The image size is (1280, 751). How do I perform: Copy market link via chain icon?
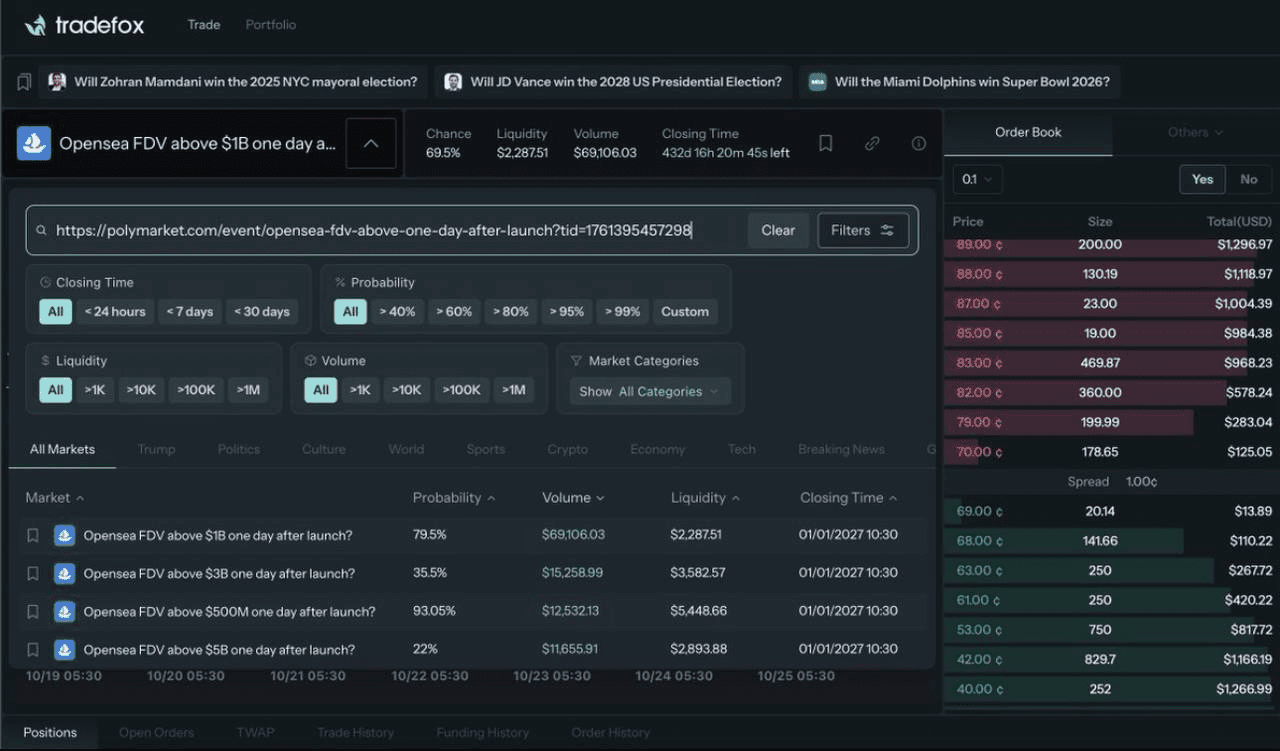(872, 143)
